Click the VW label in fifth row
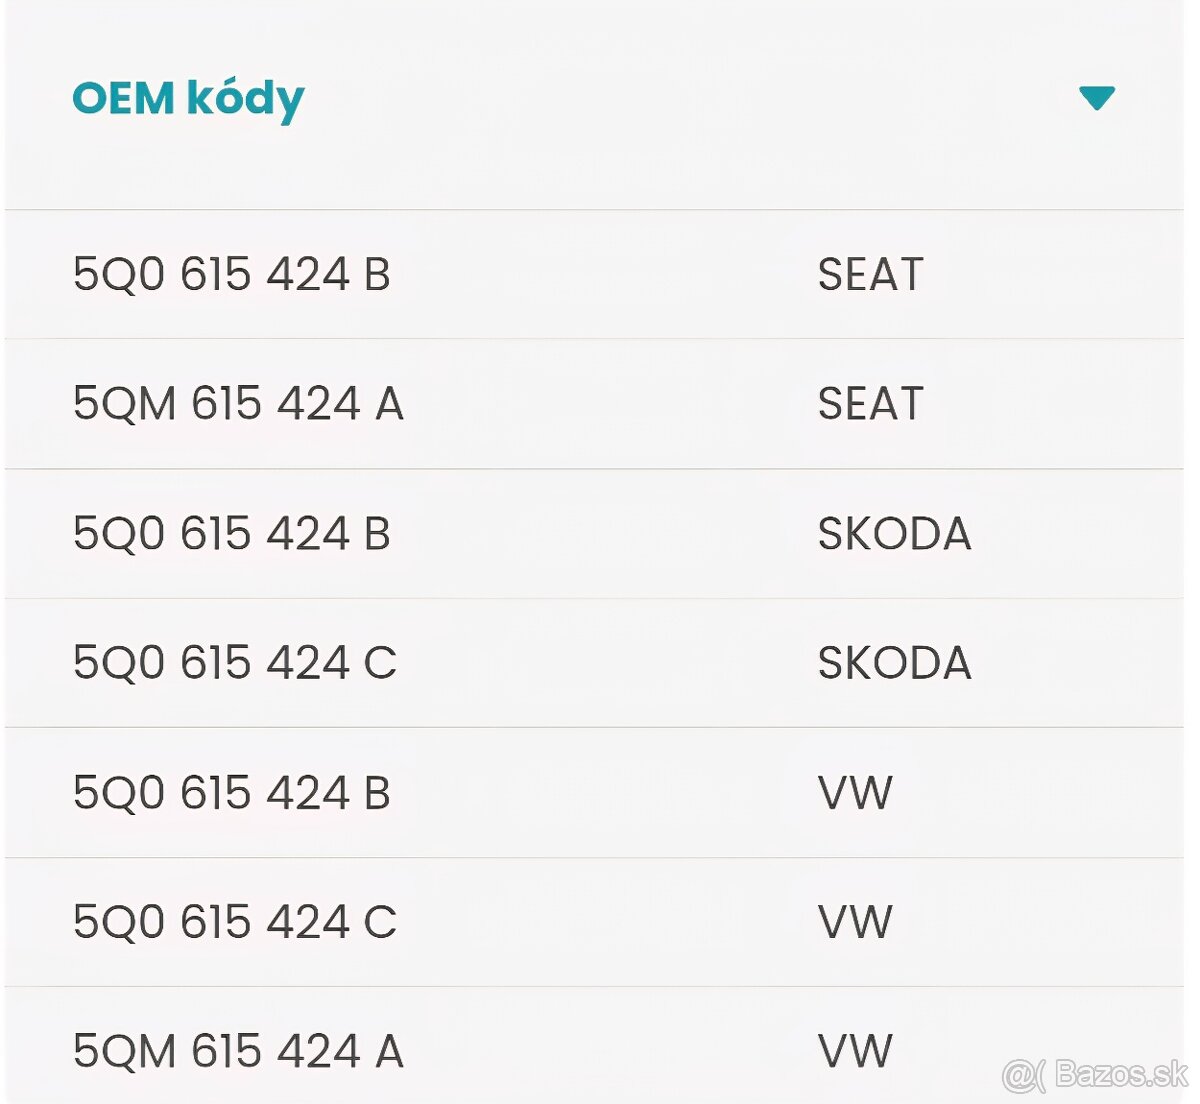The image size is (1200, 1104). [855, 791]
